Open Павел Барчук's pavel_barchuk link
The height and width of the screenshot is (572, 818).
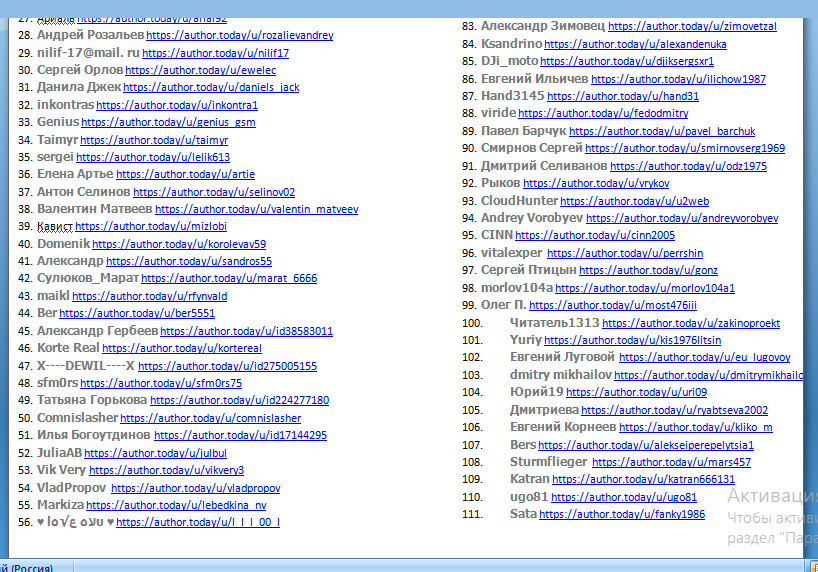click(x=662, y=132)
